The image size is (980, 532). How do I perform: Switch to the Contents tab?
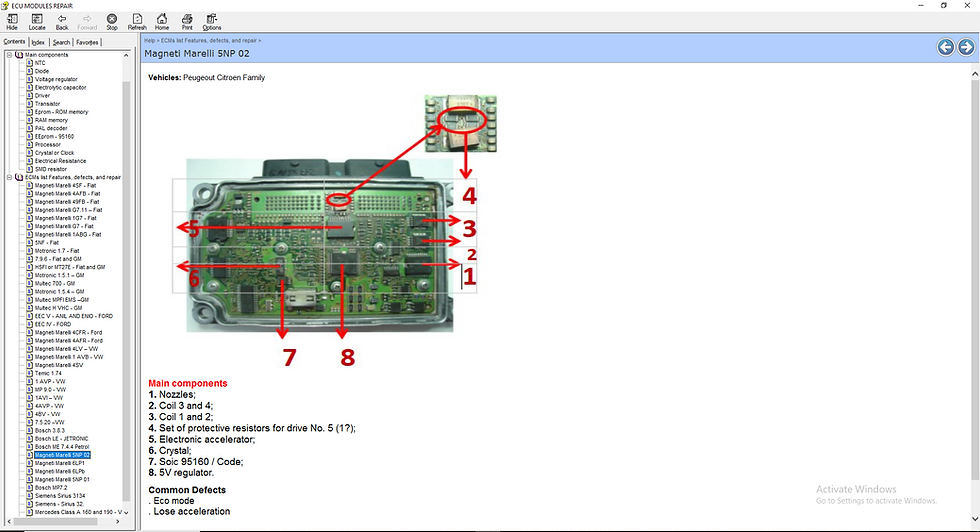[14, 42]
